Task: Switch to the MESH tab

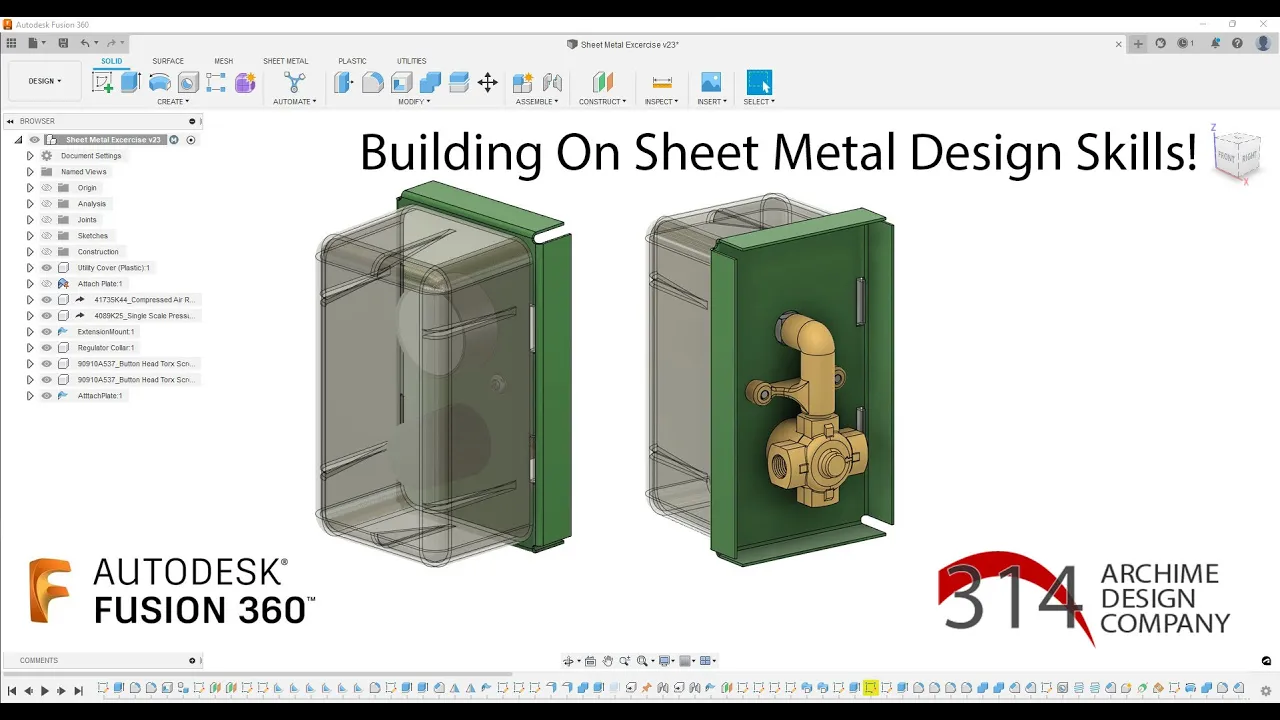Action: [x=223, y=61]
